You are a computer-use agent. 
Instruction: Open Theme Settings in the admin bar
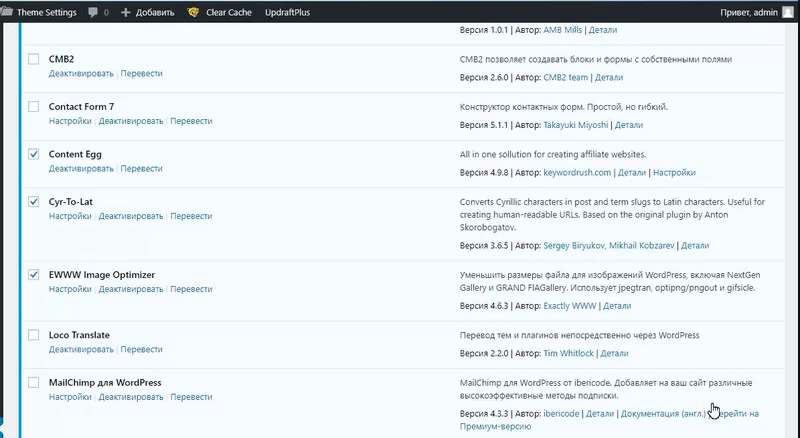point(46,12)
